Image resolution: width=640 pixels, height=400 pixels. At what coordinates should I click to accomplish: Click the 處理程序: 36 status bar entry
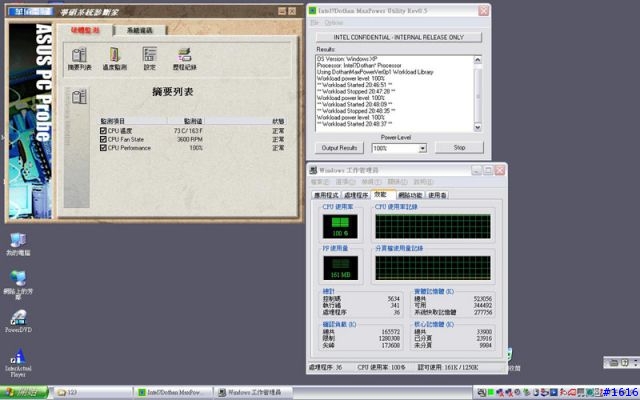tap(325, 367)
